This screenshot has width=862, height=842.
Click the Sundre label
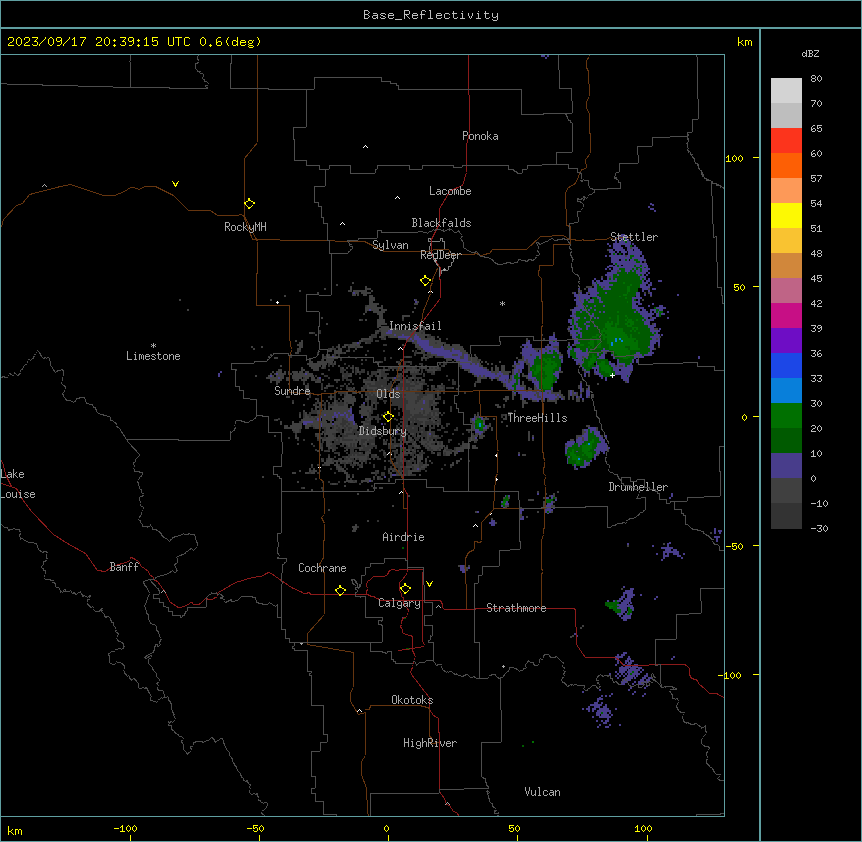pos(292,391)
